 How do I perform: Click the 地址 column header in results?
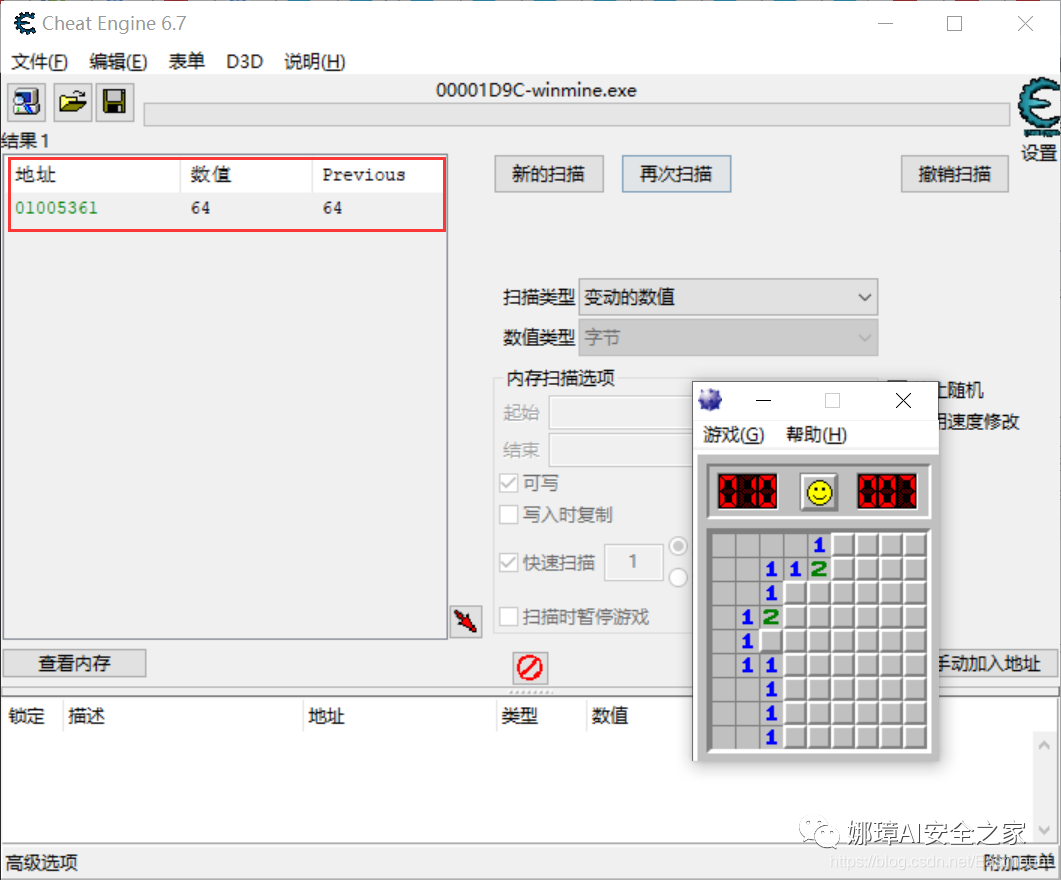point(95,175)
